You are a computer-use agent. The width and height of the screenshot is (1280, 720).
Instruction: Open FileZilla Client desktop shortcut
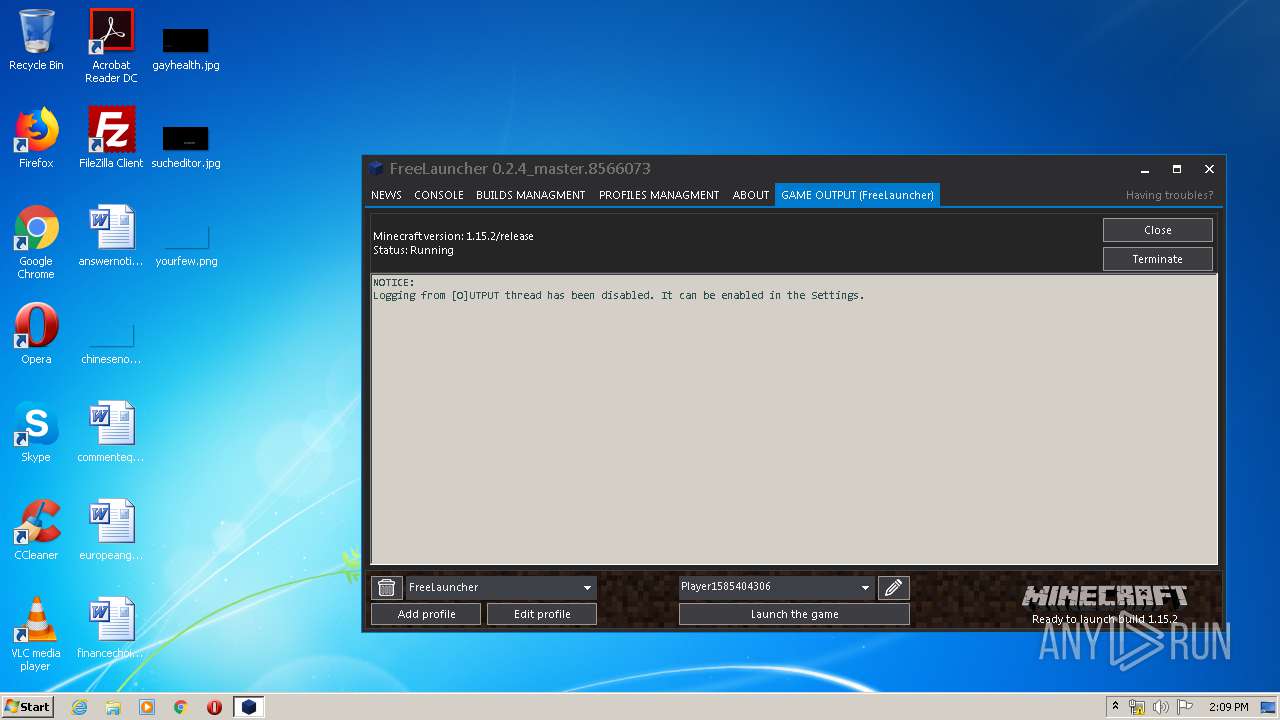(111, 138)
